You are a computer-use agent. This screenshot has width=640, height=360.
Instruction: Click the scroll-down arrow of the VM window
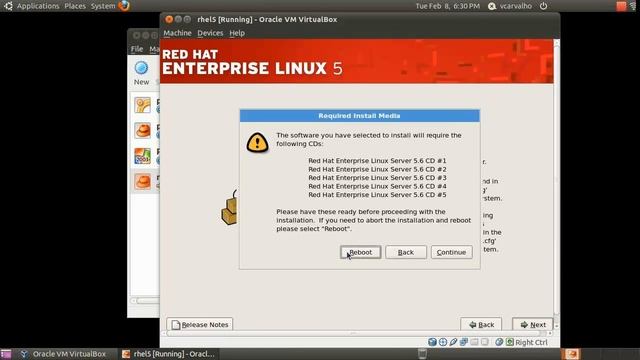(556, 326)
